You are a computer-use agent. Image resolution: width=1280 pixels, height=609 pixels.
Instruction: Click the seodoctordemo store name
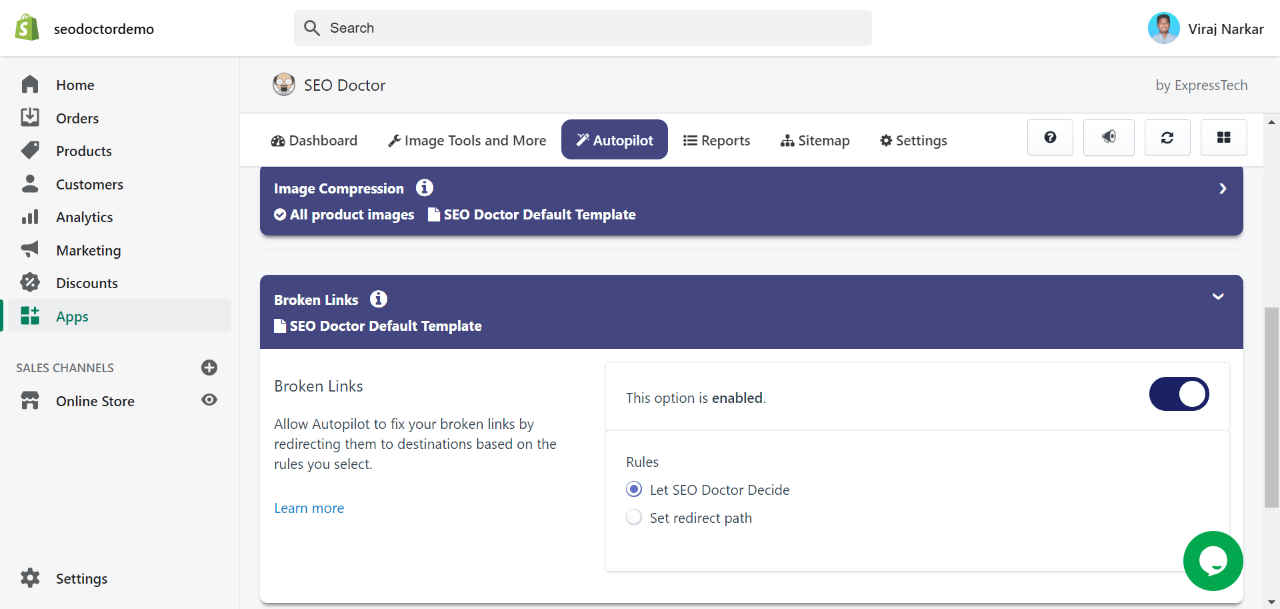104,29
